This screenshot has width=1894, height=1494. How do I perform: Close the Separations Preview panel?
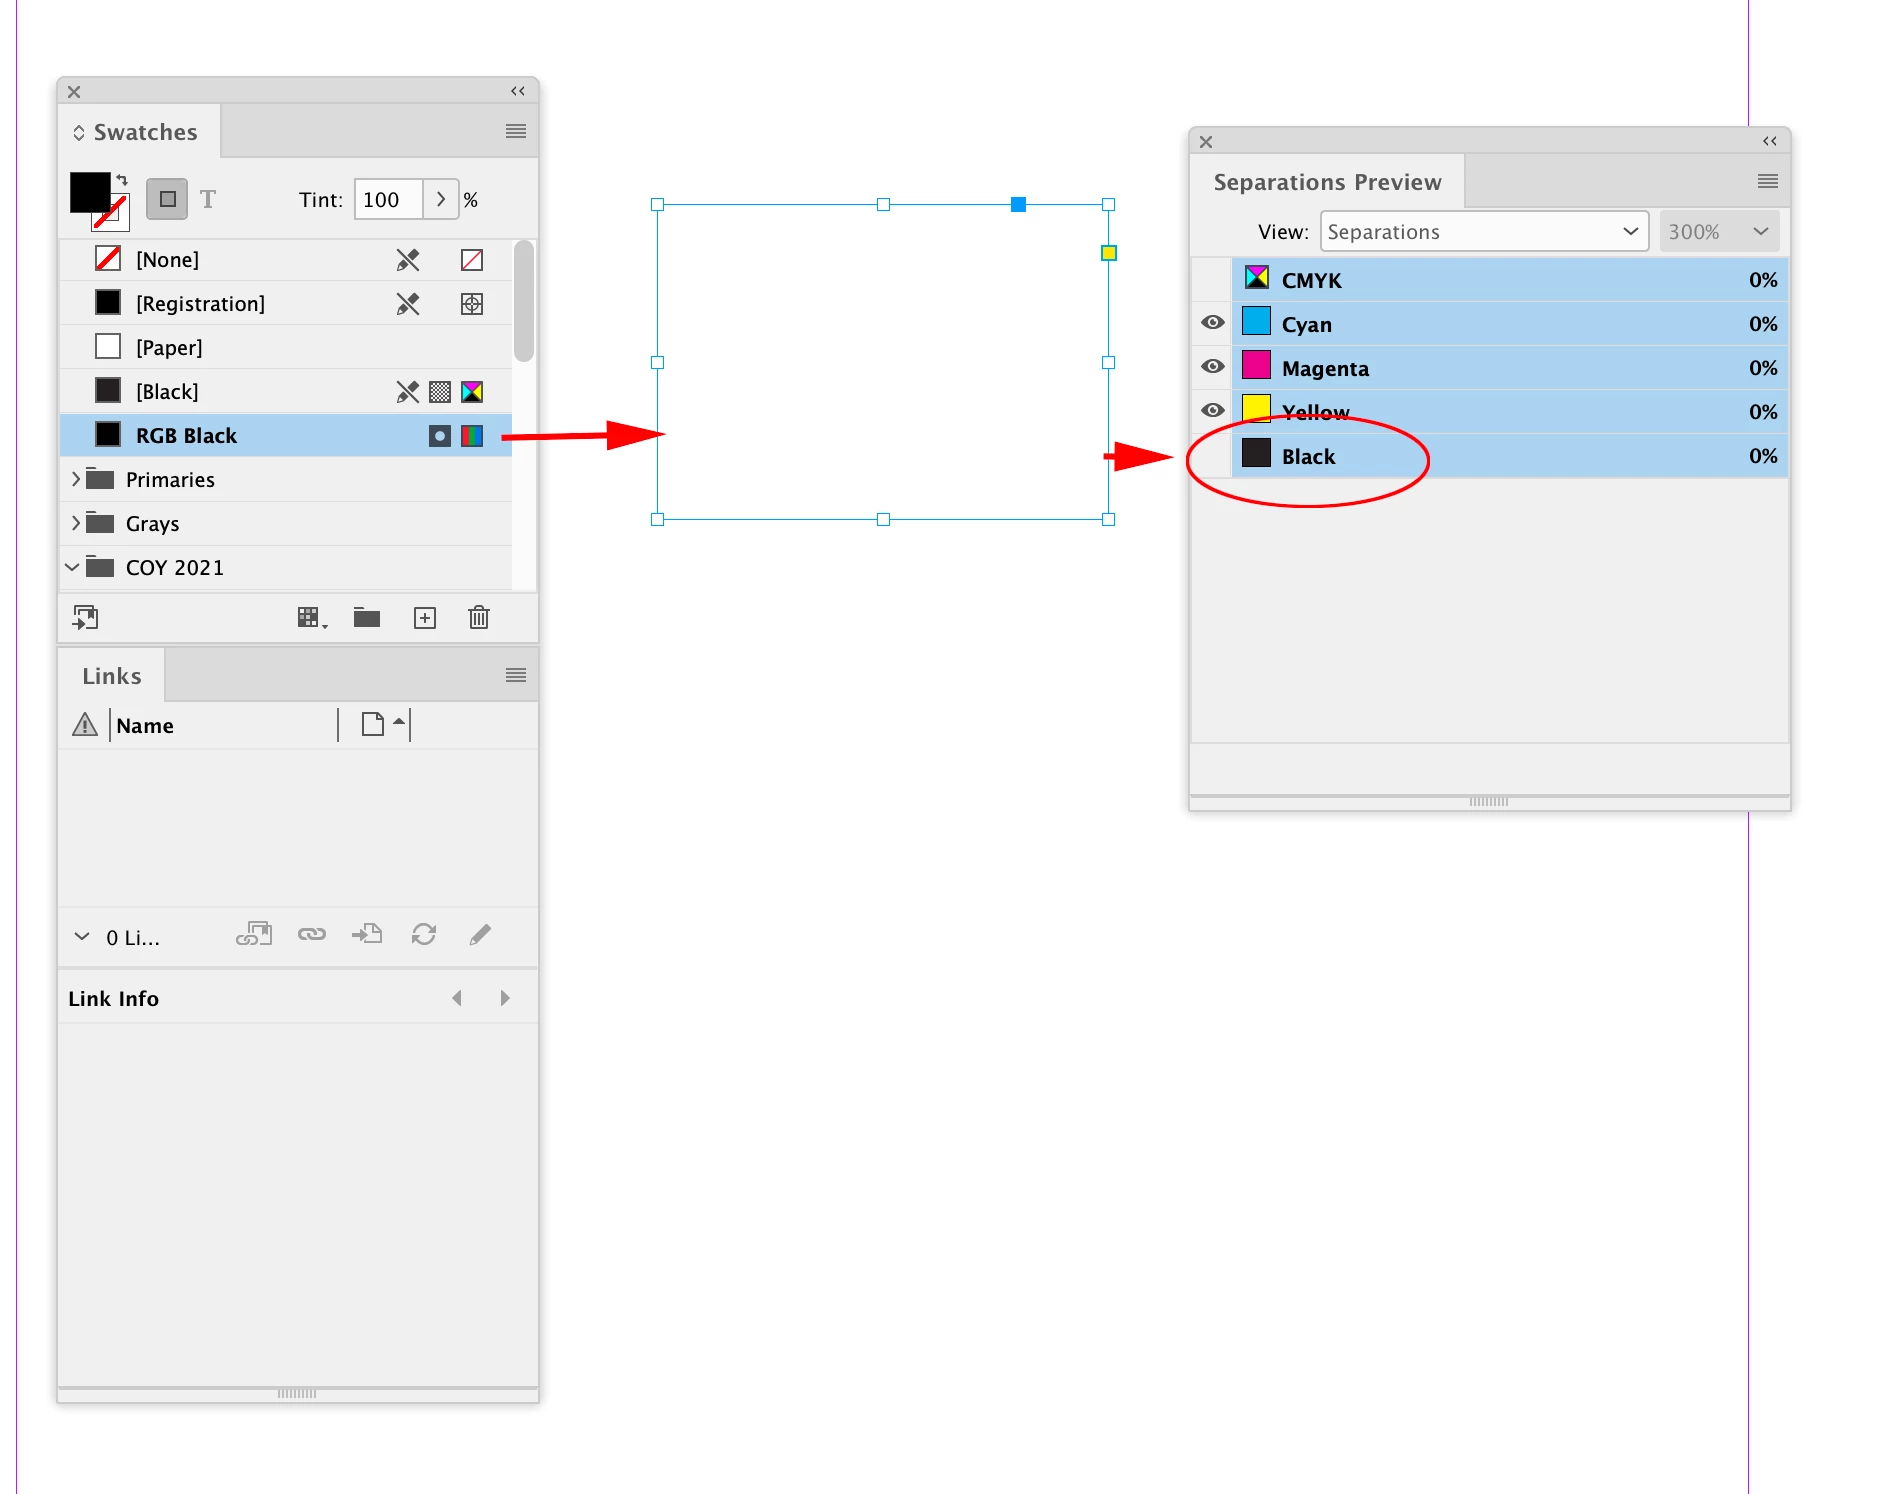(1206, 141)
